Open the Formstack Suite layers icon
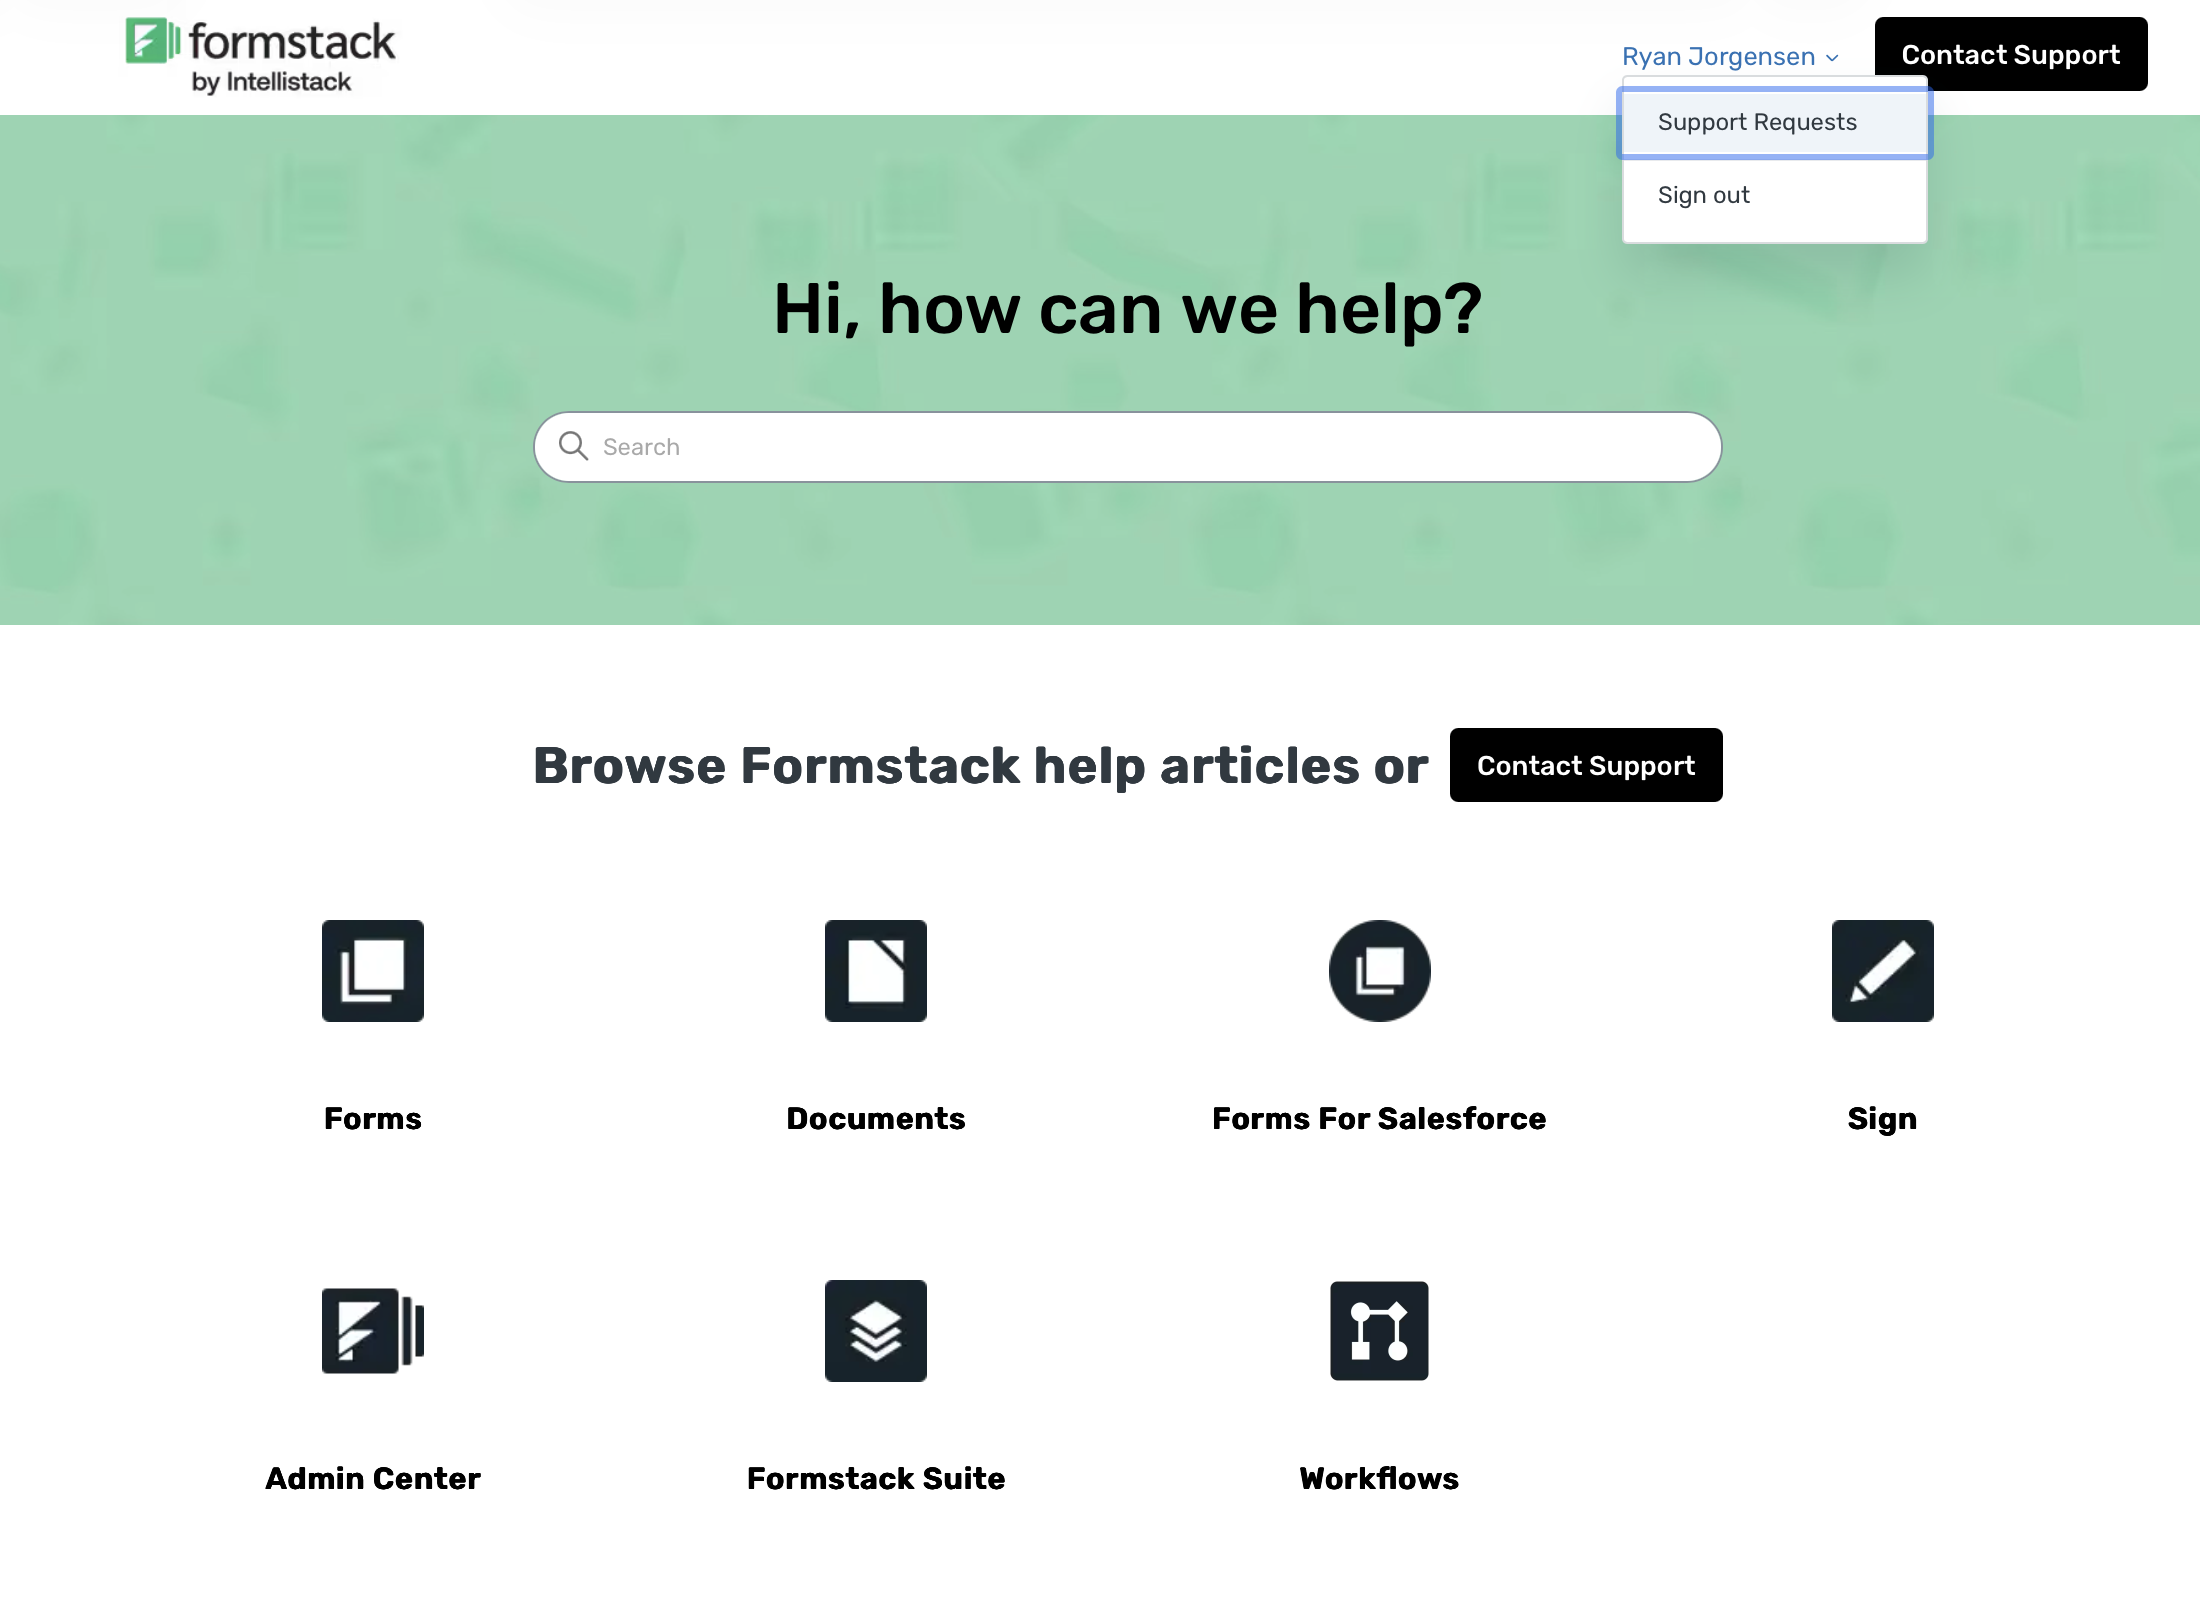This screenshot has height=1614, width=2200. (875, 1331)
